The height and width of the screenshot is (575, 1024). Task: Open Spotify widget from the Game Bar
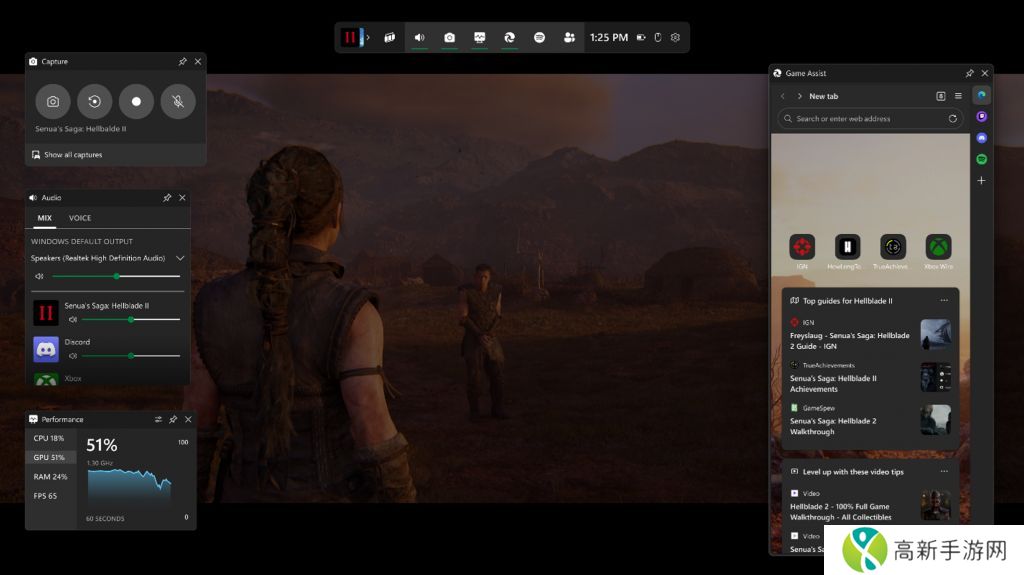[539, 37]
